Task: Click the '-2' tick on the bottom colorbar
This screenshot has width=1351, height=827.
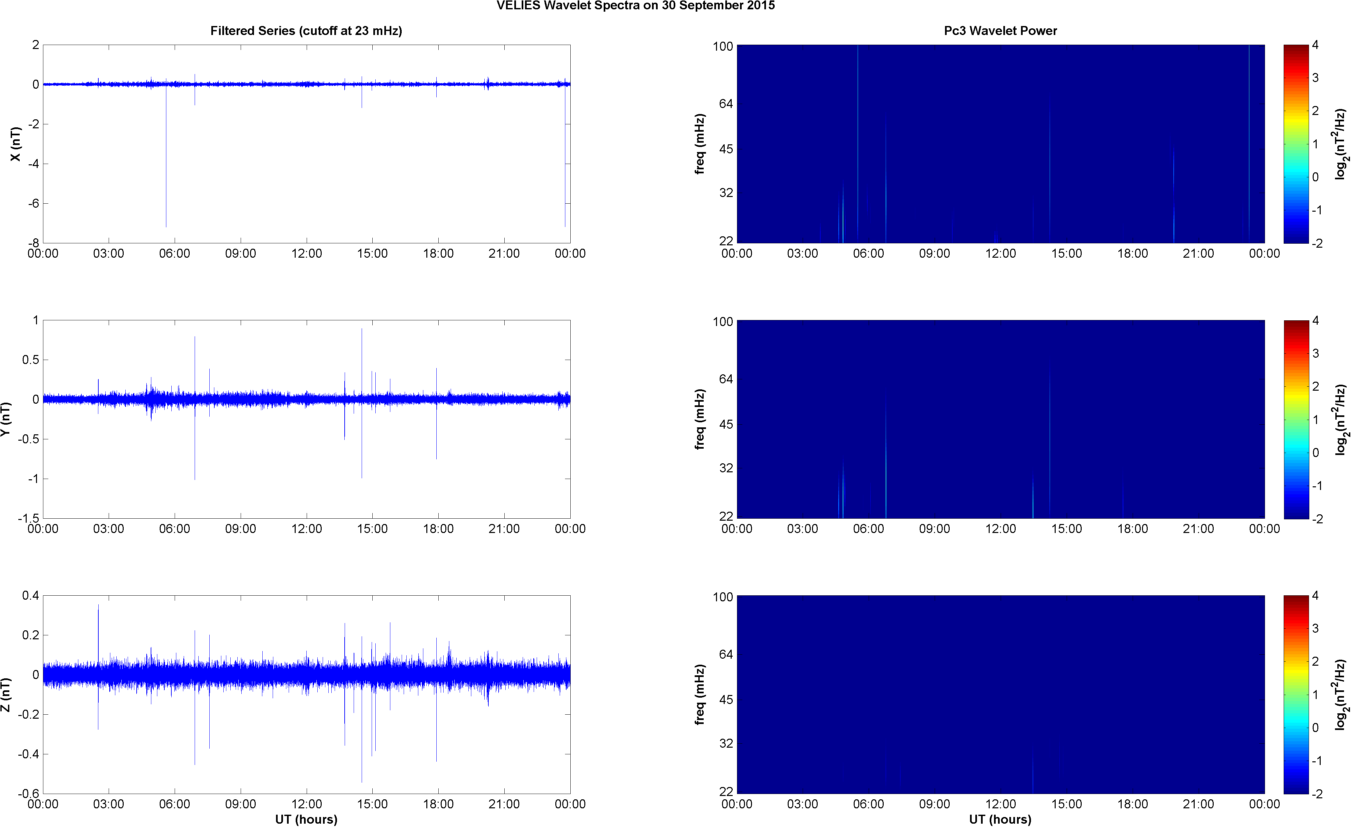Action: click(1319, 793)
